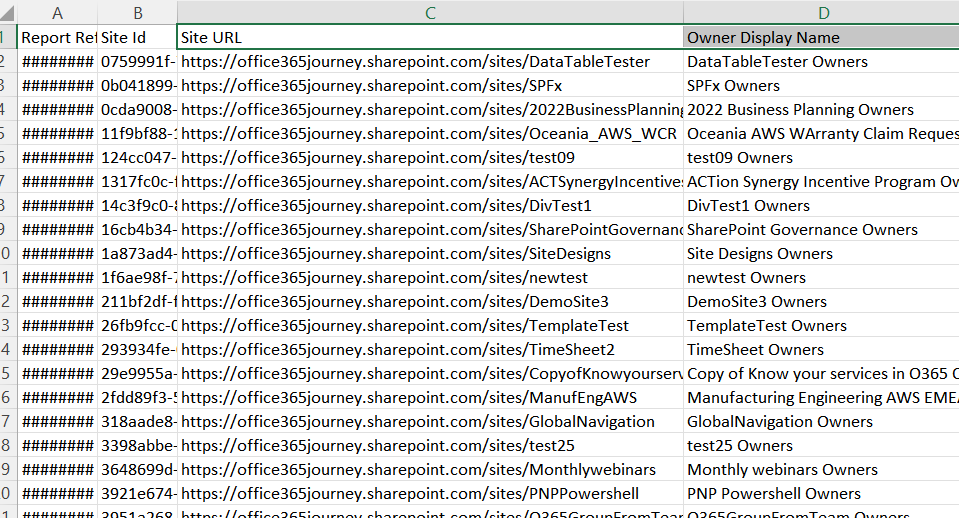Click Site Id cell starting 1a873ad4
959x518 pixels.
[x=138, y=254]
